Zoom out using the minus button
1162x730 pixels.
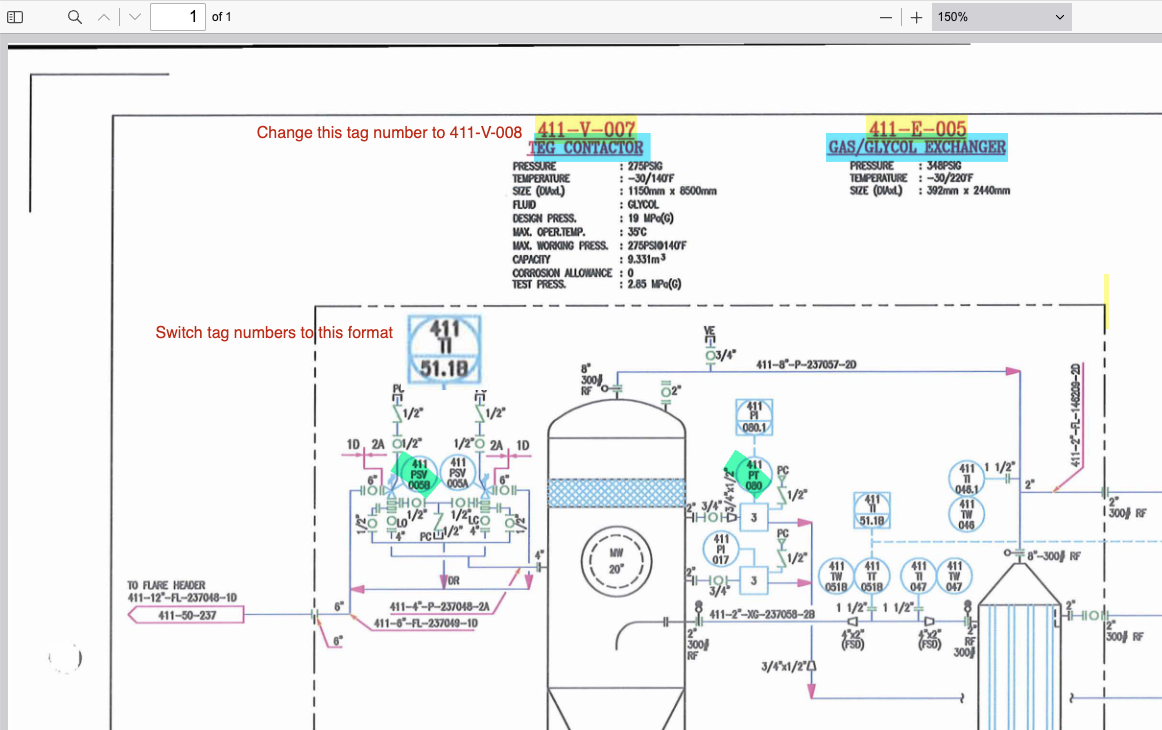click(x=885, y=17)
